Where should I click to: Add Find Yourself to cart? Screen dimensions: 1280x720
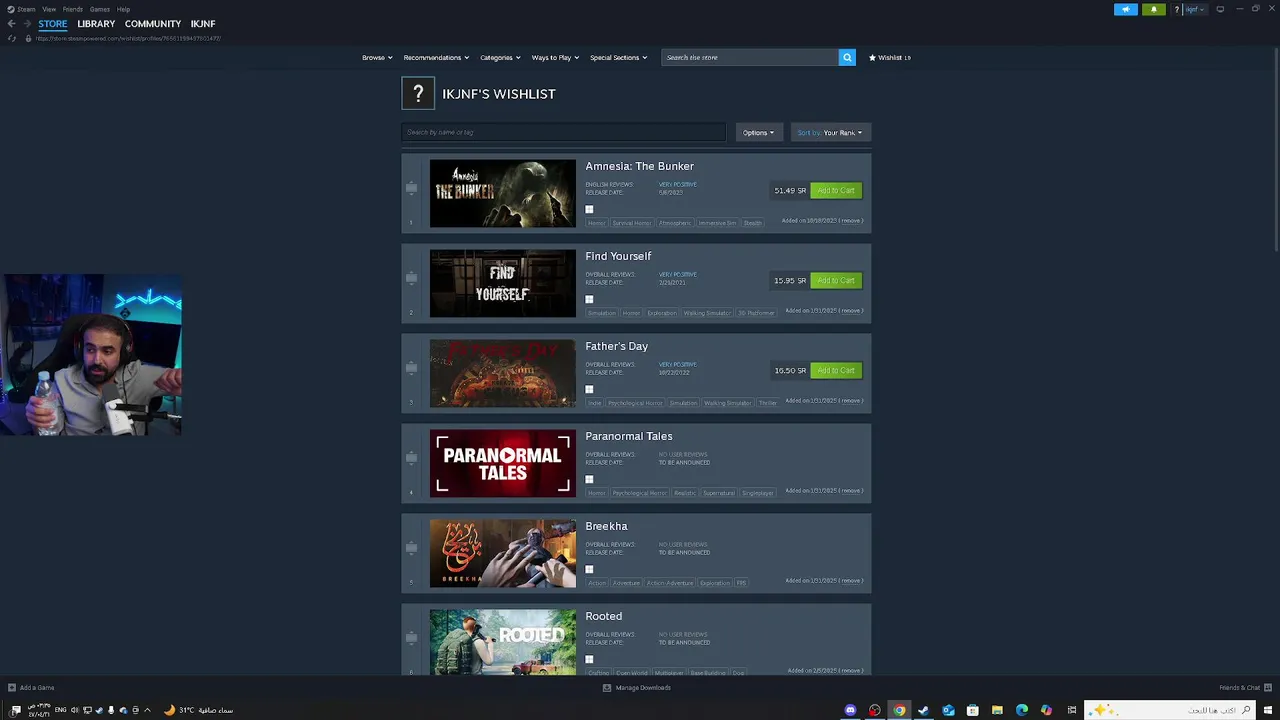[835, 280]
